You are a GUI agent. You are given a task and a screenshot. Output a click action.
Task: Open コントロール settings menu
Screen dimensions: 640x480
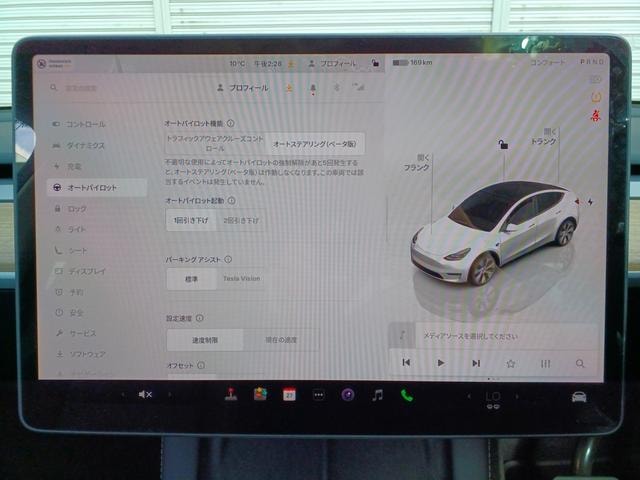coord(97,124)
